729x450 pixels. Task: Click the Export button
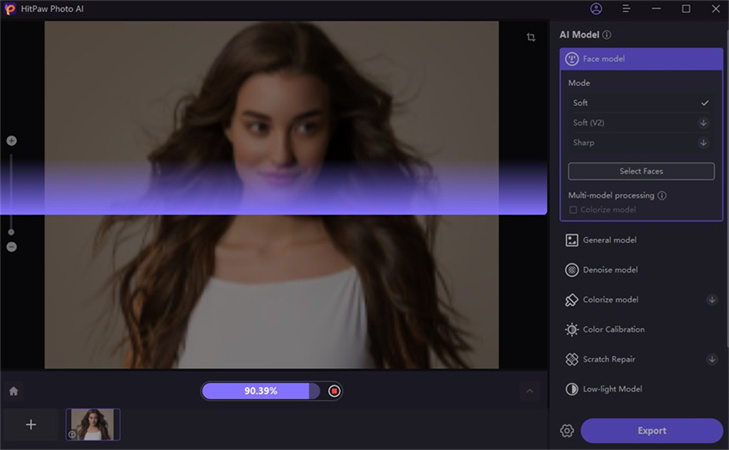point(652,430)
